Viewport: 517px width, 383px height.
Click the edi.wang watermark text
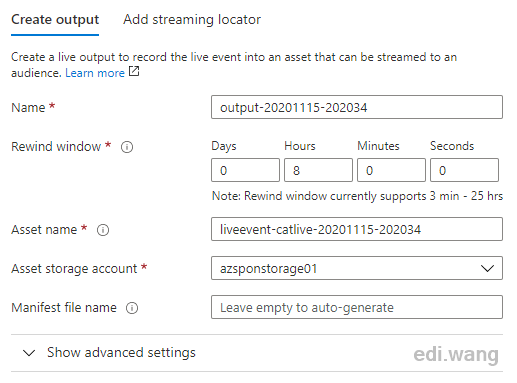[456, 354]
